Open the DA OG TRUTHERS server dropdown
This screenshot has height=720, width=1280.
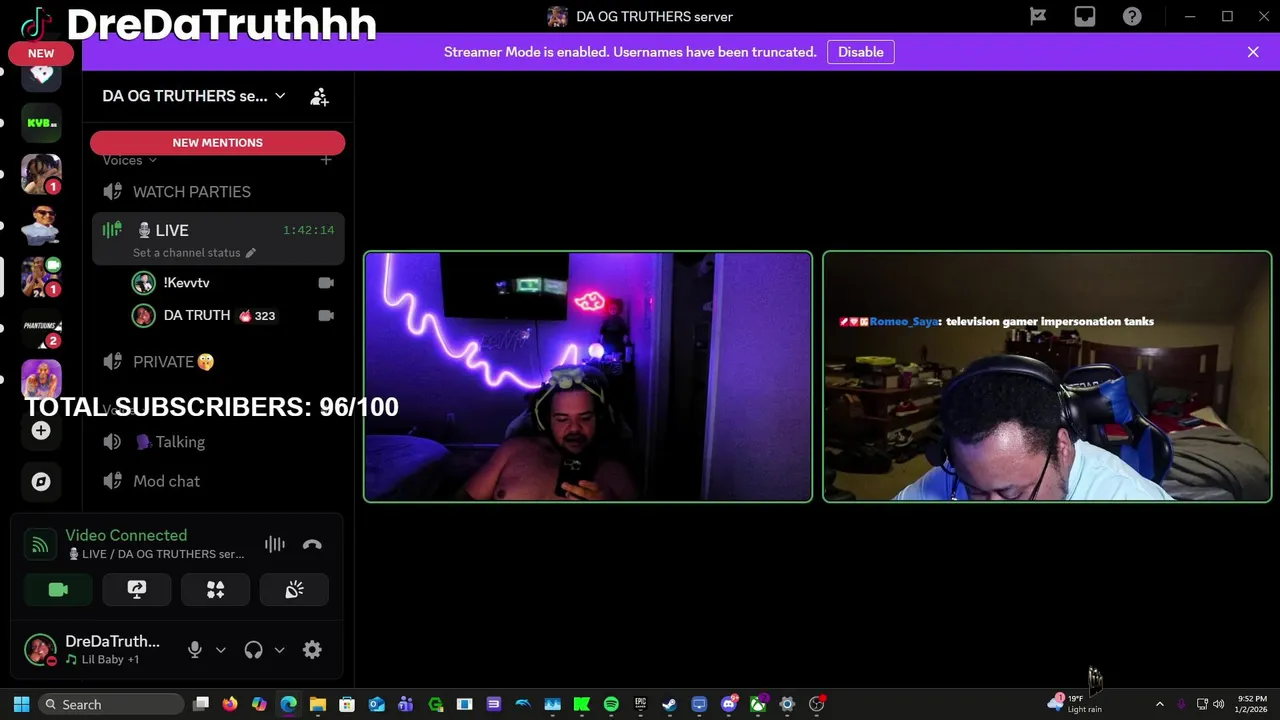194,96
